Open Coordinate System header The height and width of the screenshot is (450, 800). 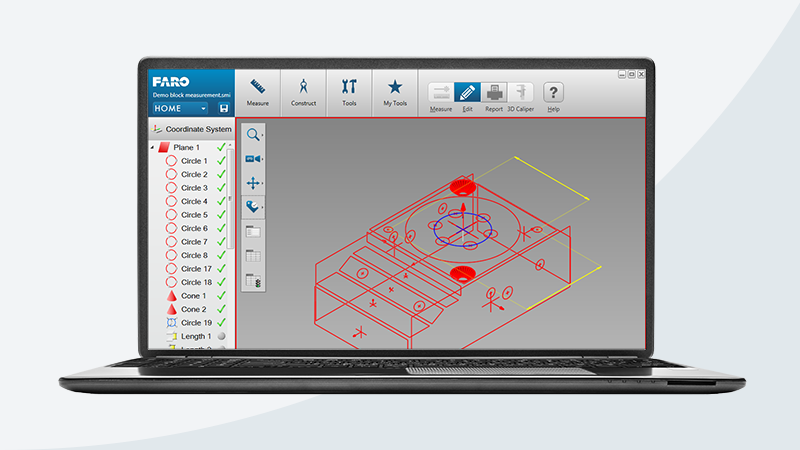point(192,129)
